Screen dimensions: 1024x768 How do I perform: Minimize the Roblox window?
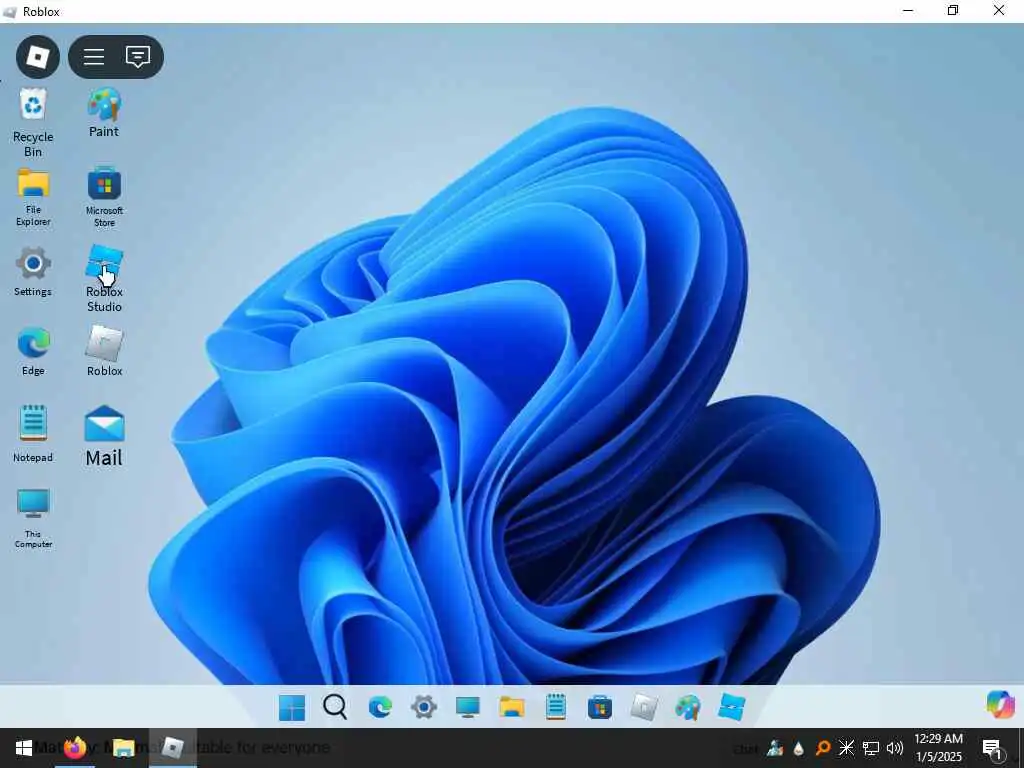(908, 10)
